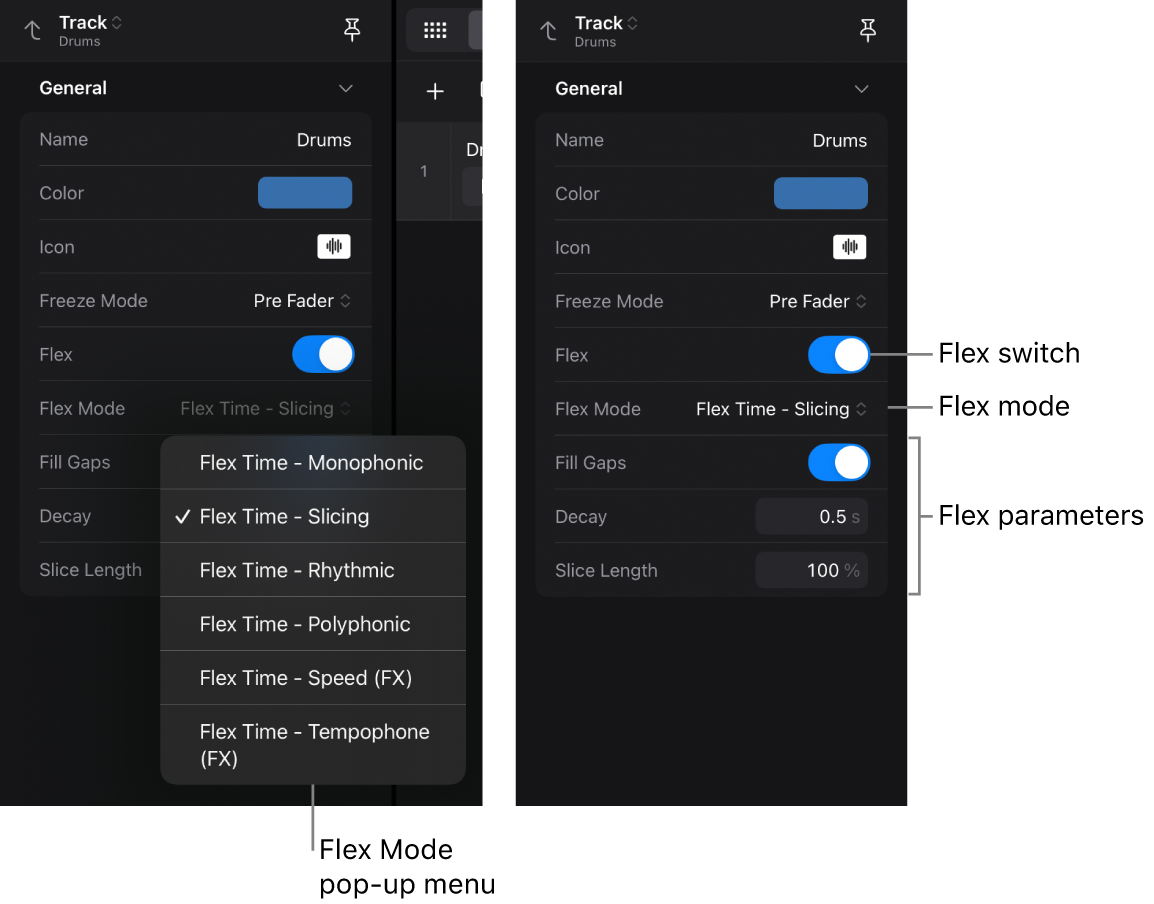Click the pin icon in the right Track inspector
1154x904 pixels.
[x=868, y=30]
